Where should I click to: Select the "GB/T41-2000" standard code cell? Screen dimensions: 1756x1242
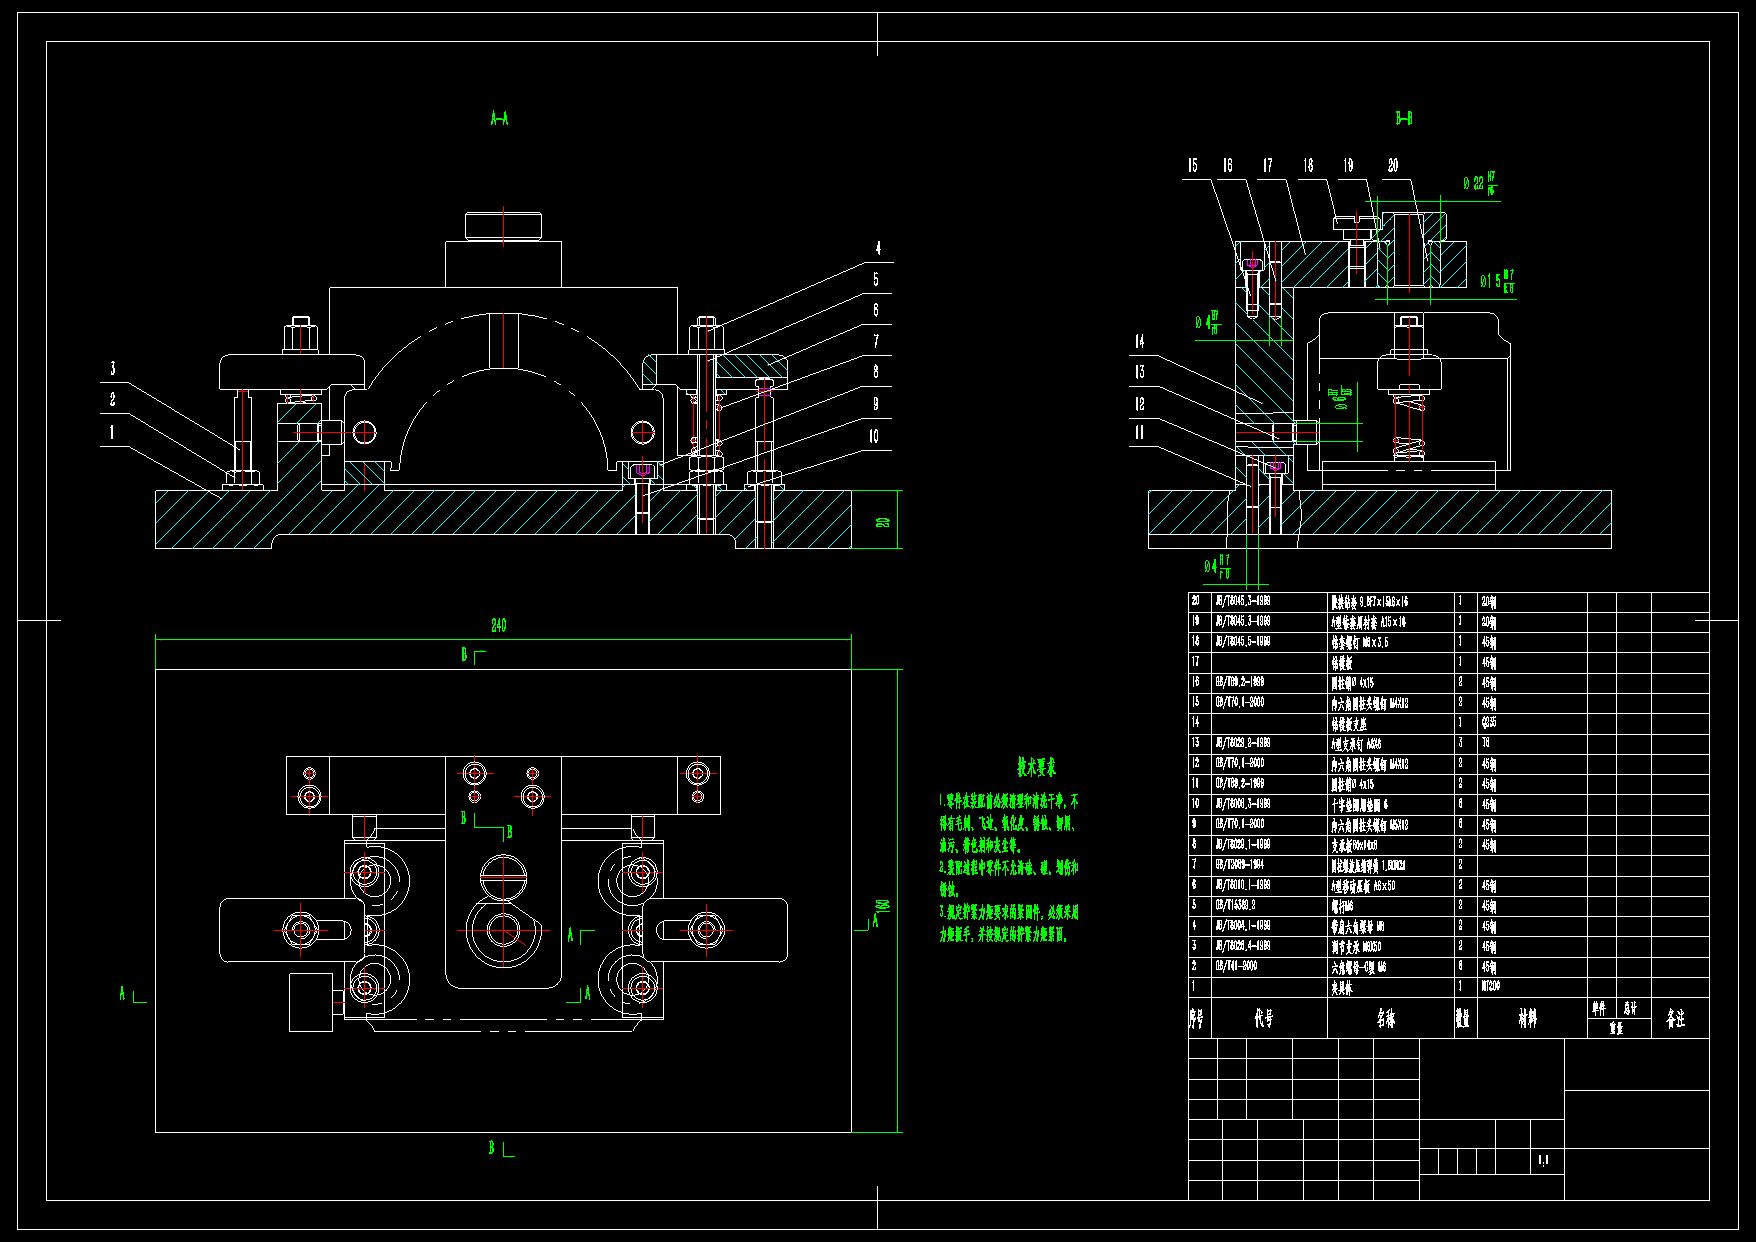pyautogui.click(x=1236, y=966)
